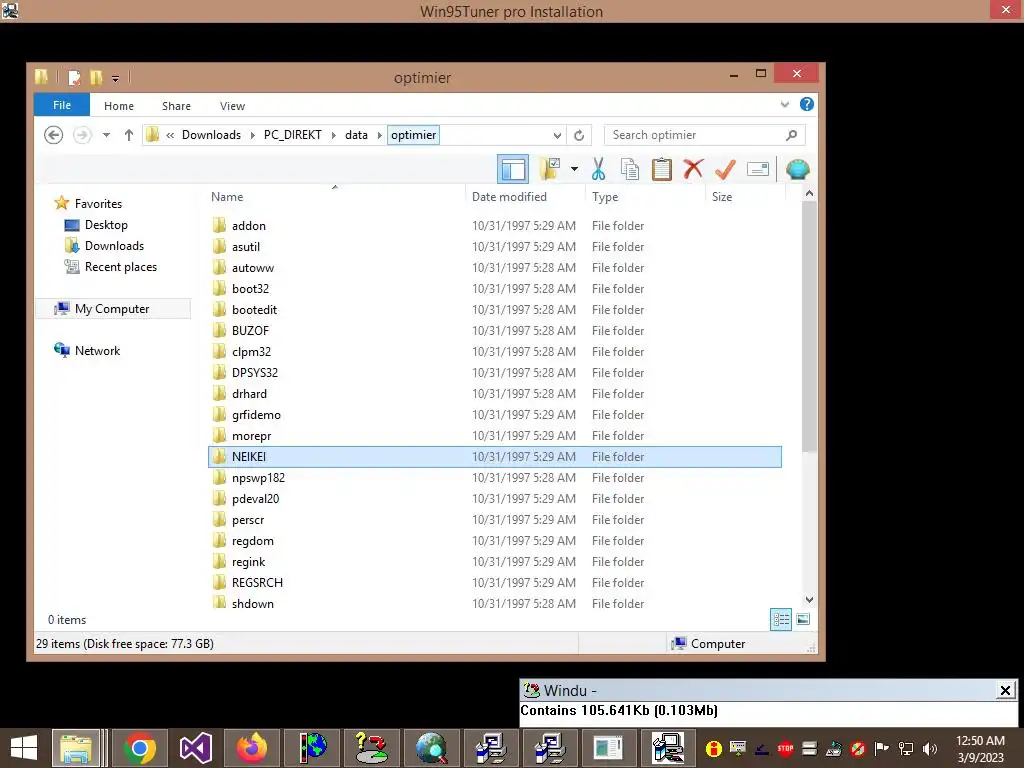Screen dimensions: 1024x768
Task: Expand the arrow after data breadcrumb
Action: coord(379,135)
